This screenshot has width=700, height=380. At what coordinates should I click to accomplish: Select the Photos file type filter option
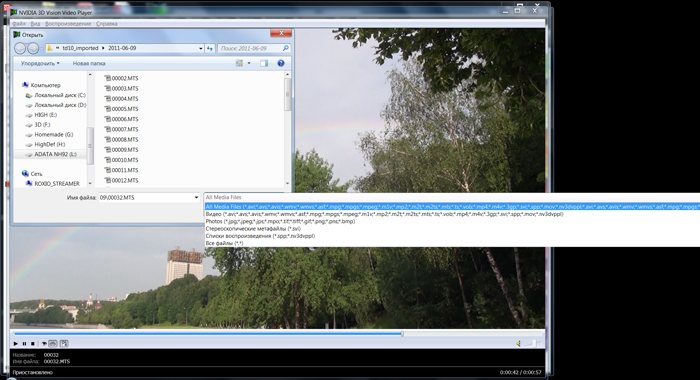point(280,221)
